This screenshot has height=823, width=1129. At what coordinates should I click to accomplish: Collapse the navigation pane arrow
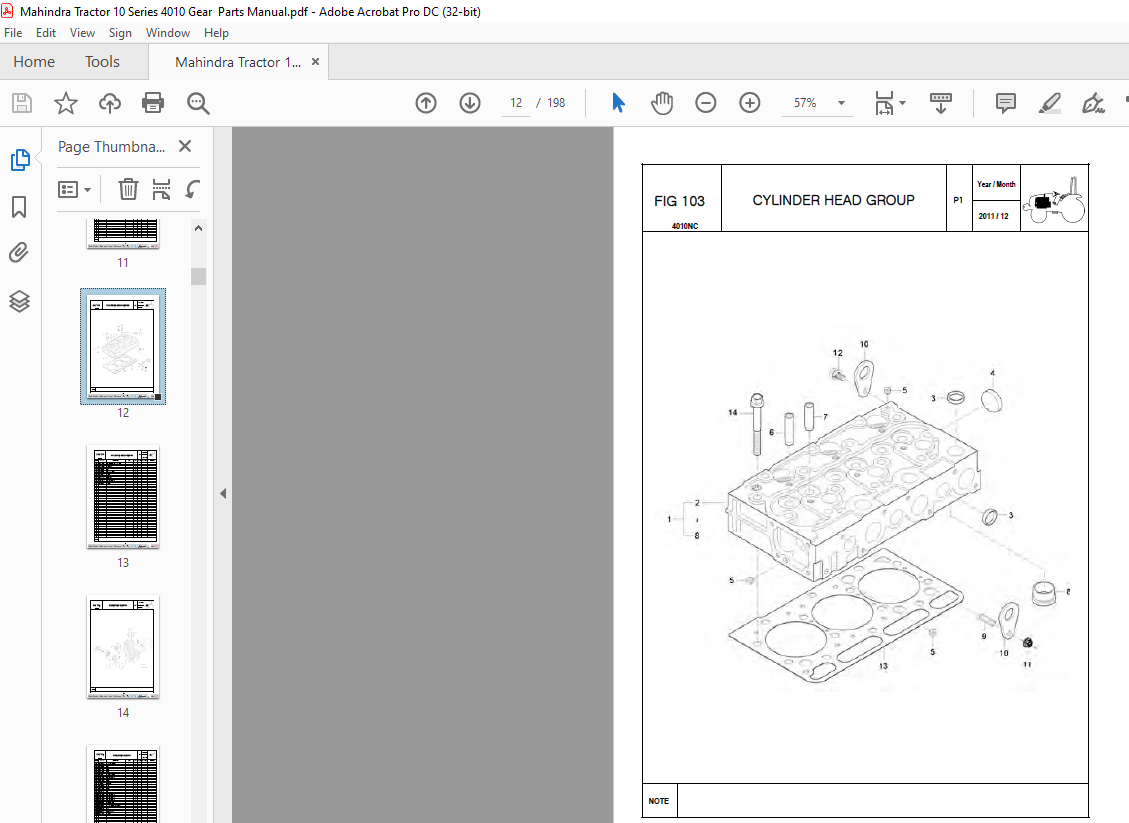(x=223, y=493)
